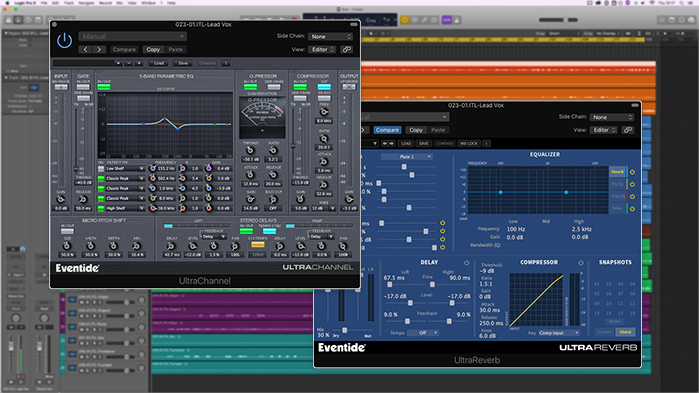The width and height of the screenshot is (699, 393).
Task: Toggle the UltraChannel plugin power button
Action: point(65,41)
